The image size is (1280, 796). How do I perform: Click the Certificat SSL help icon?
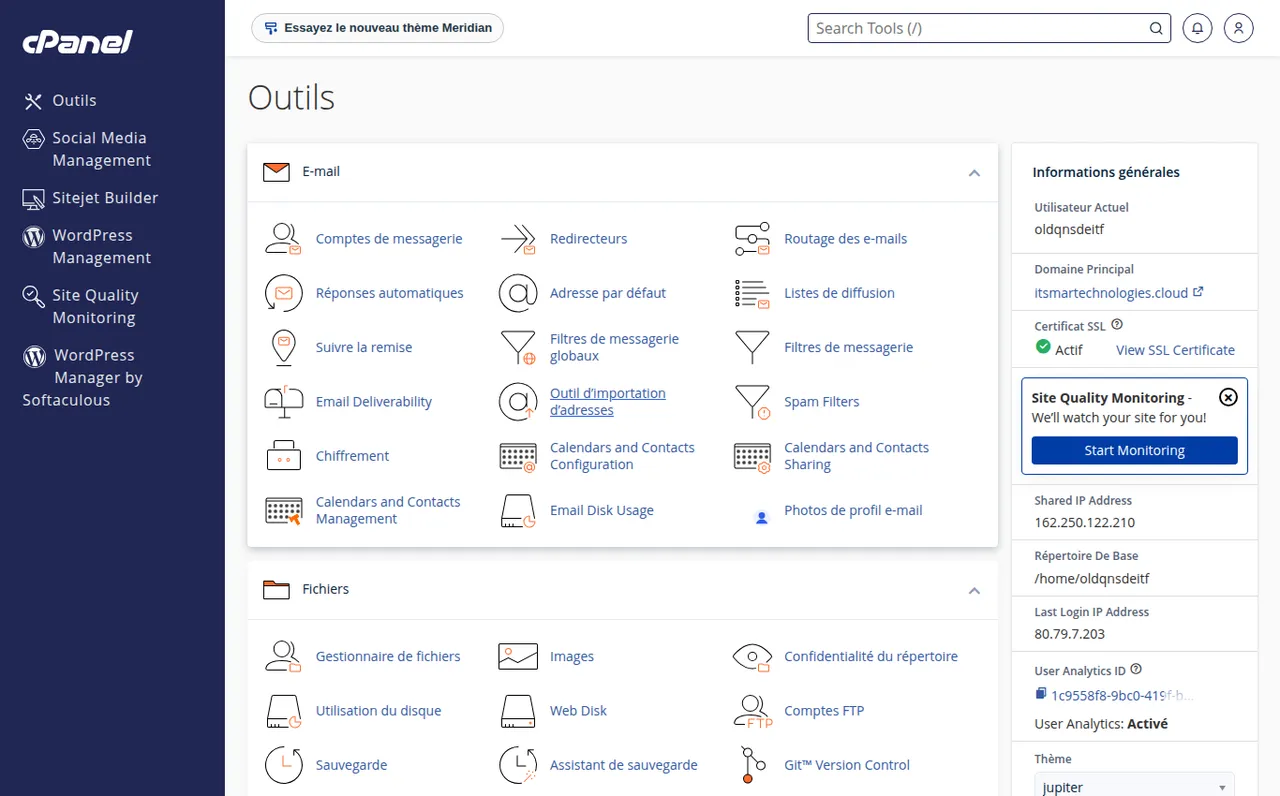(x=1117, y=325)
